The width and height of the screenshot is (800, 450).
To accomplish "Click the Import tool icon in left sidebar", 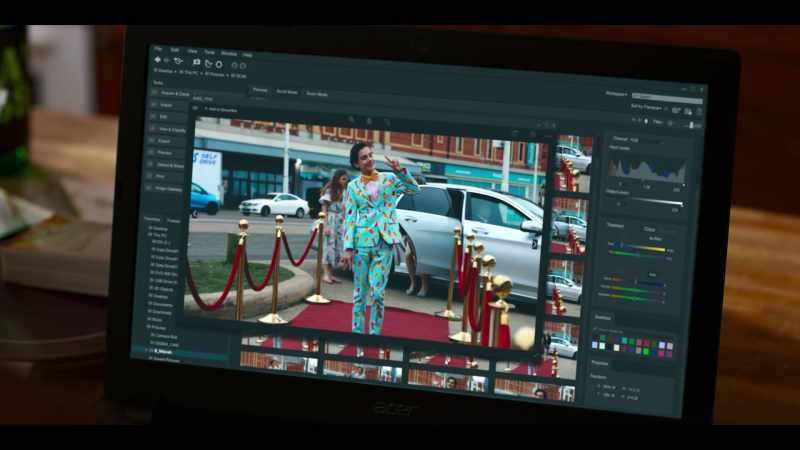I will pos(155,105).
